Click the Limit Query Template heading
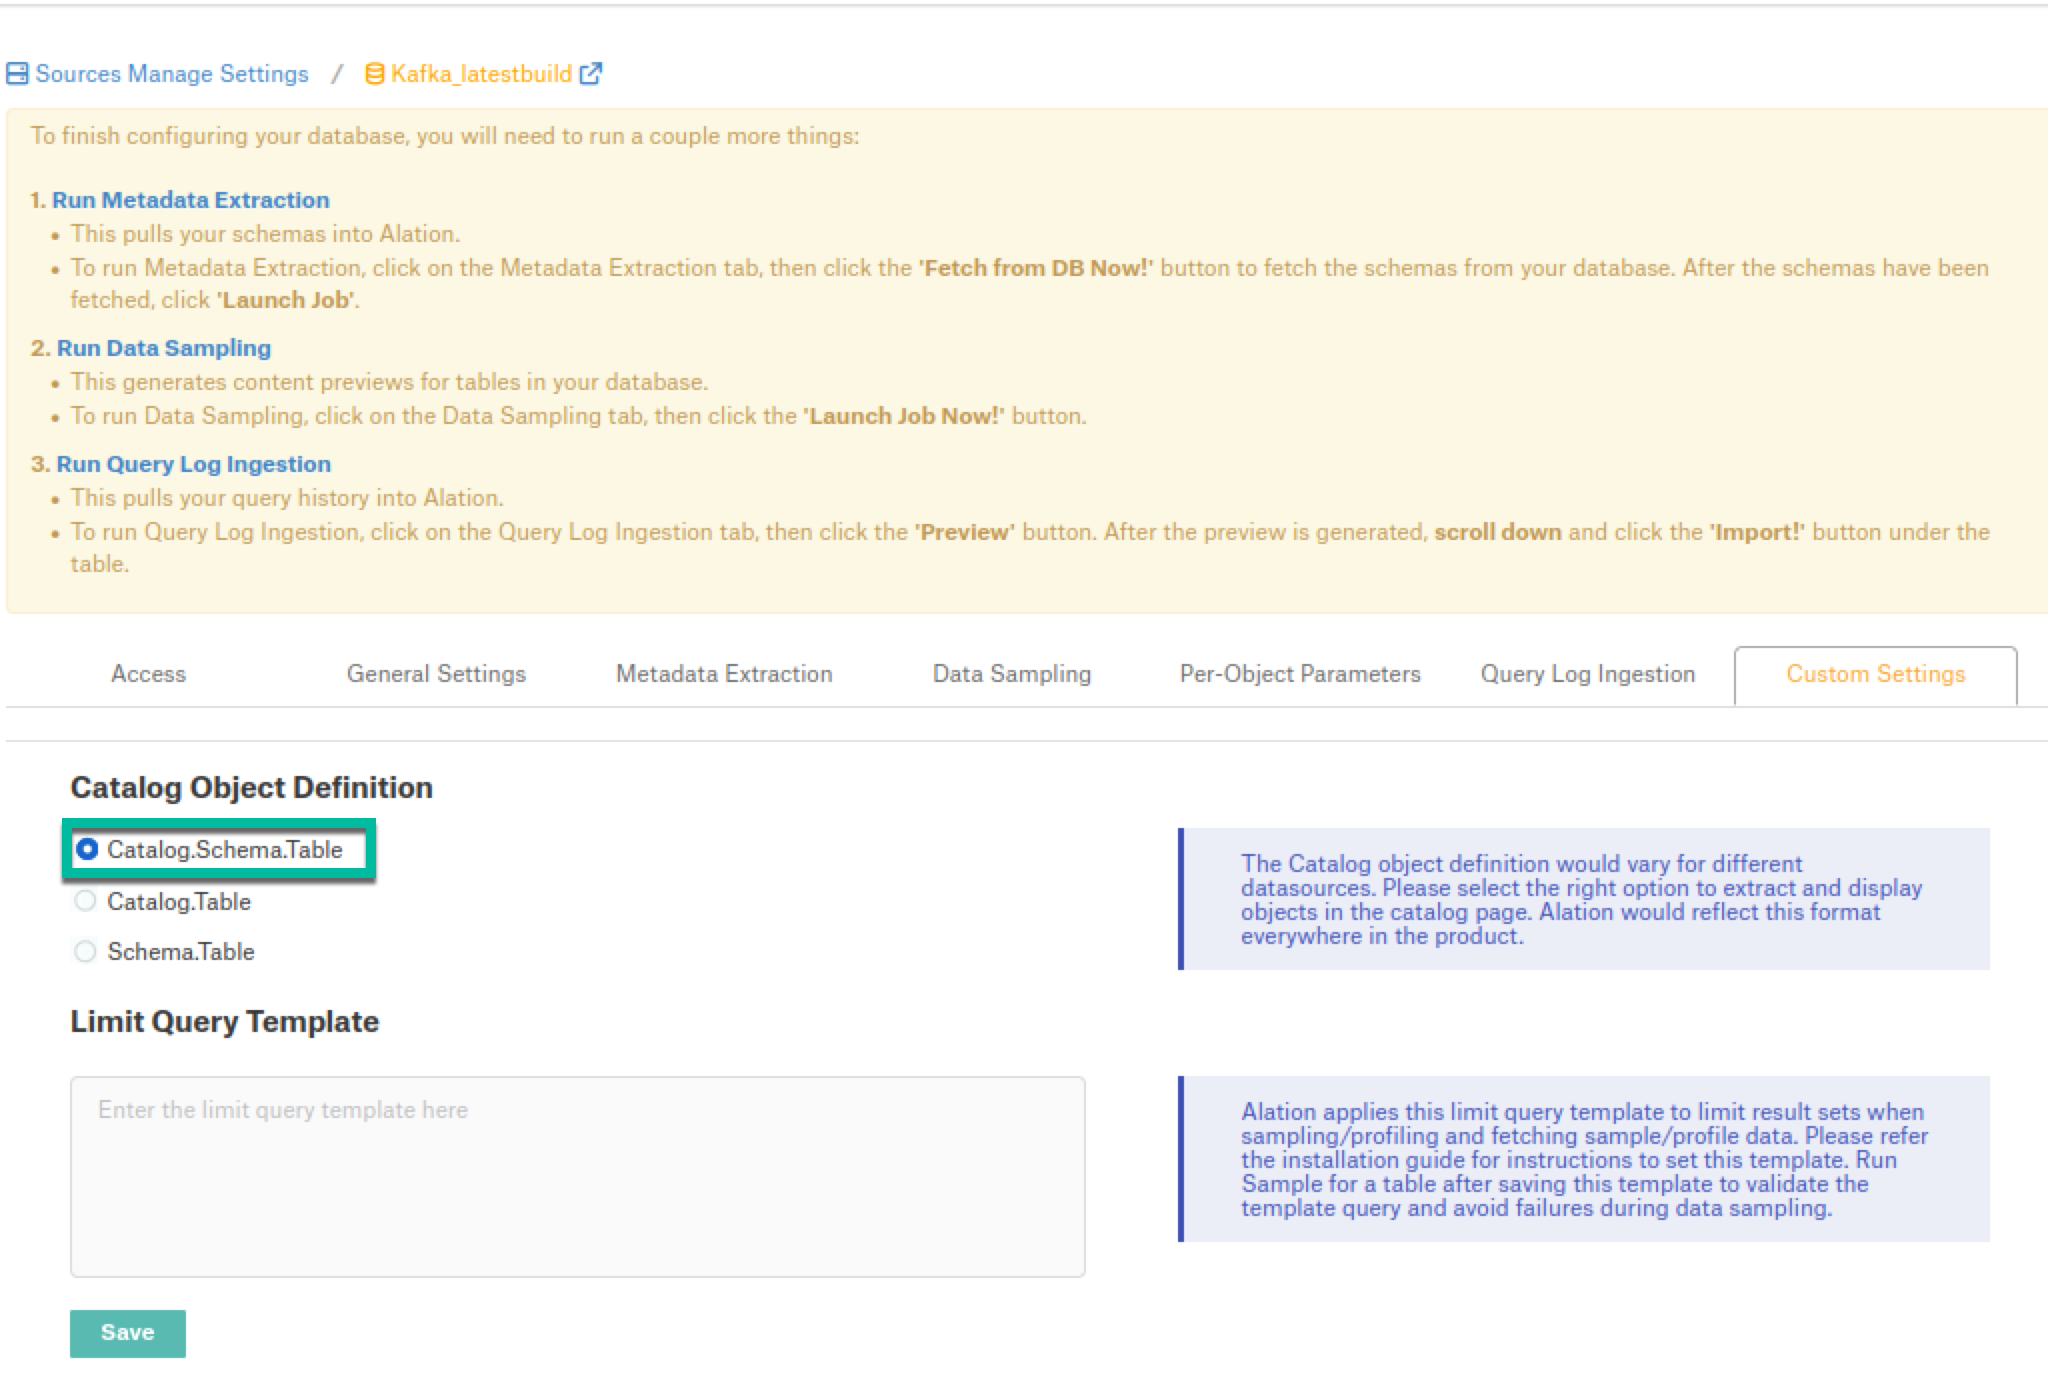 [x=225, y=1022]
